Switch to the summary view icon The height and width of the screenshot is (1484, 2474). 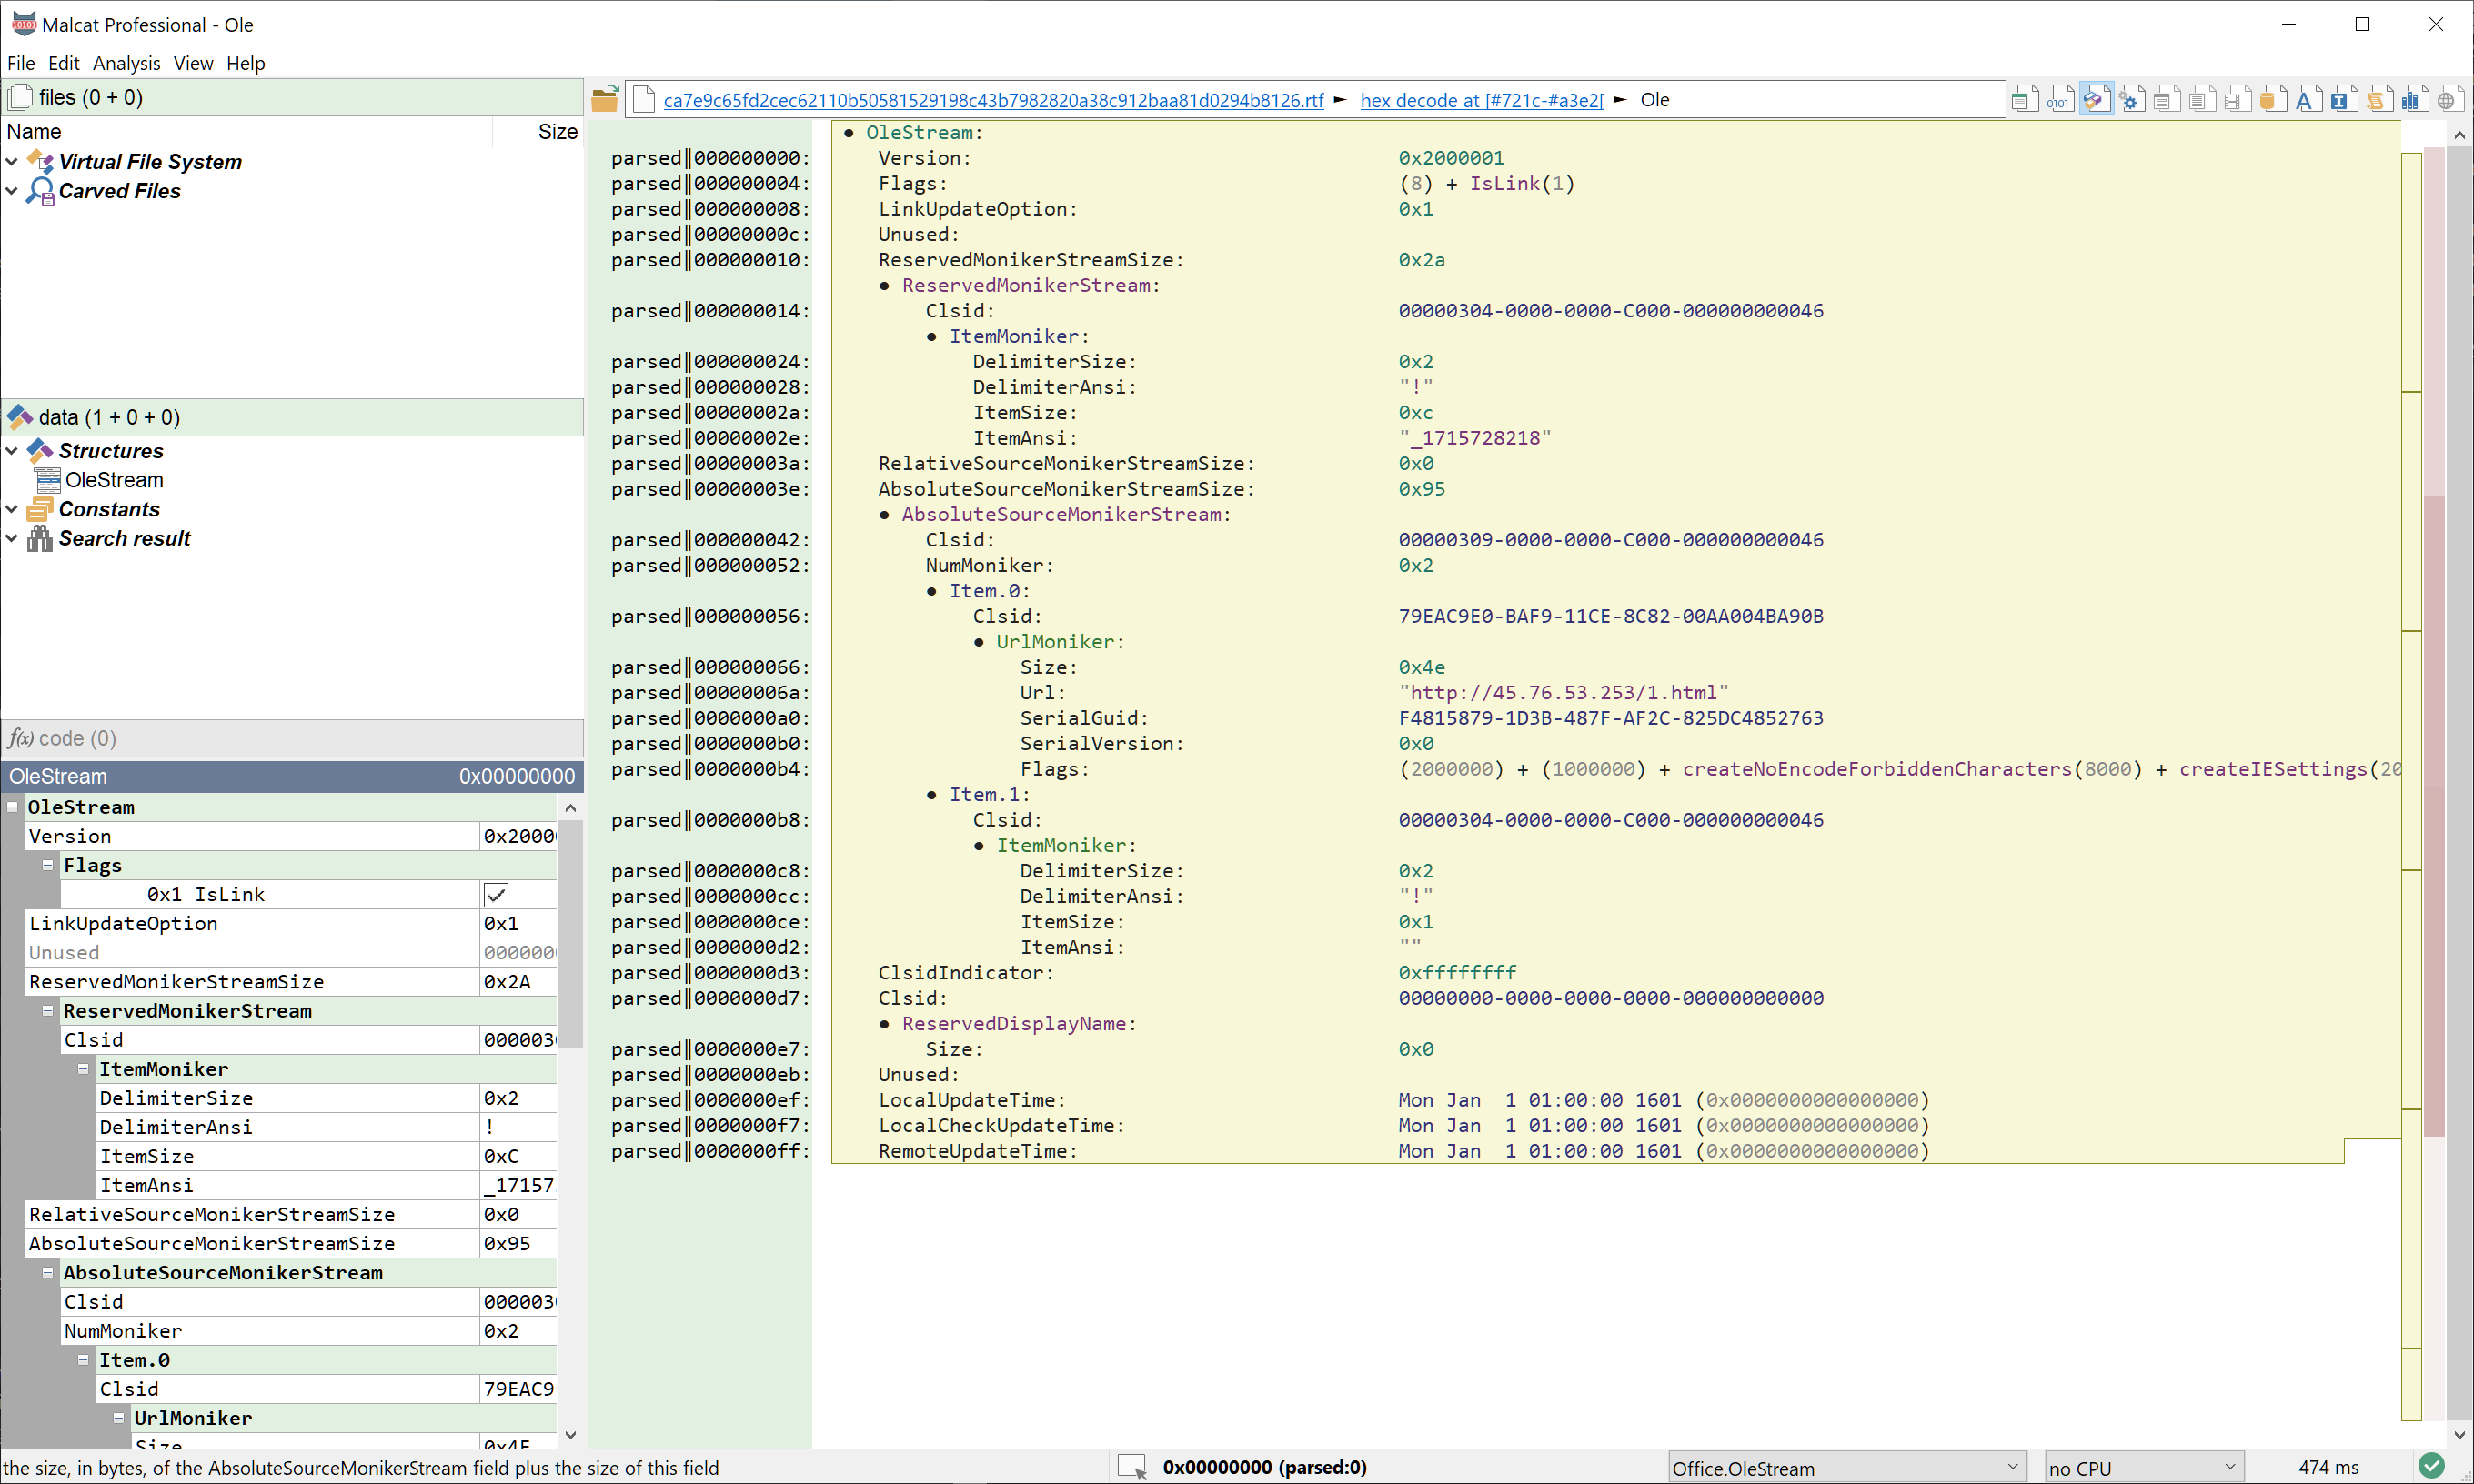click(2025, 99)
